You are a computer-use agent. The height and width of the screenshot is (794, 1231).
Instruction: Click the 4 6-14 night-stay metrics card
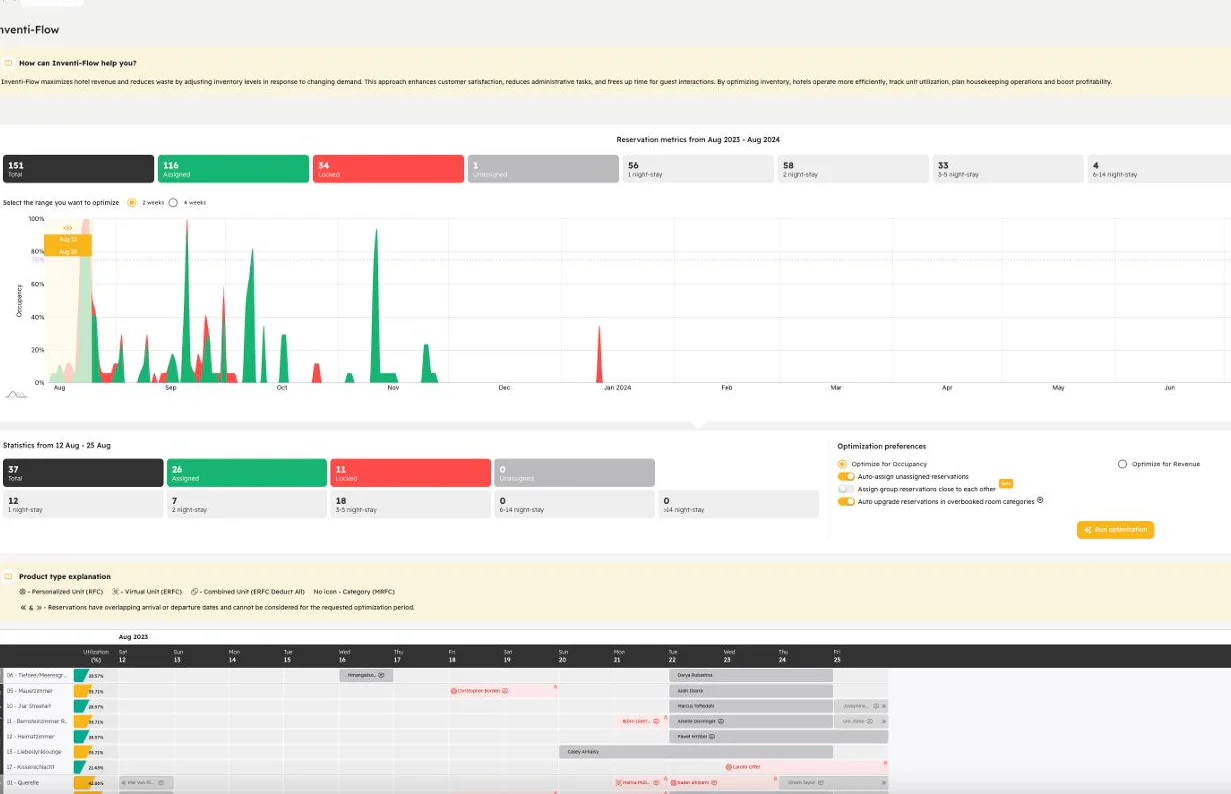(1159, 169)
